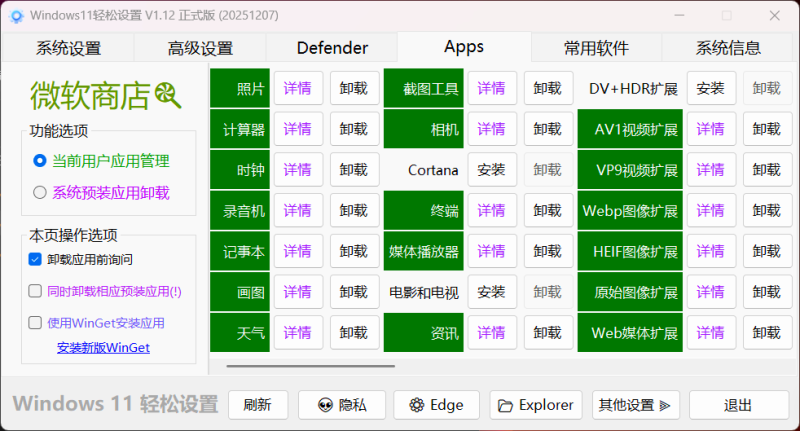
Task: View 详情 for 照片 app
Action: [x=298, y=88]
